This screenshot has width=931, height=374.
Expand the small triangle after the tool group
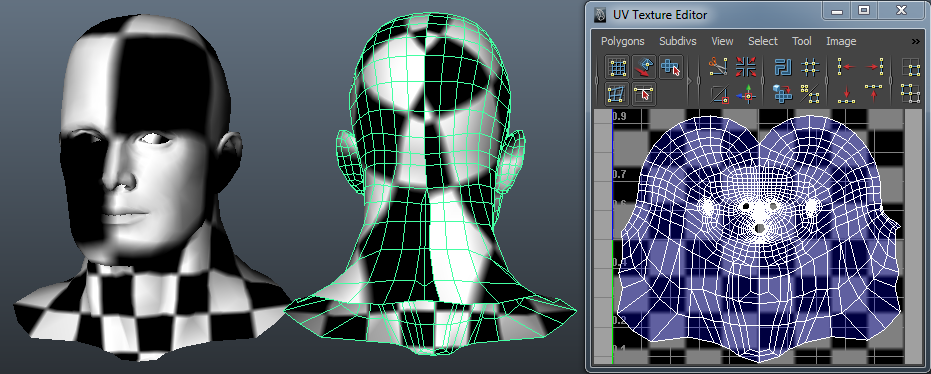(689, 80)
